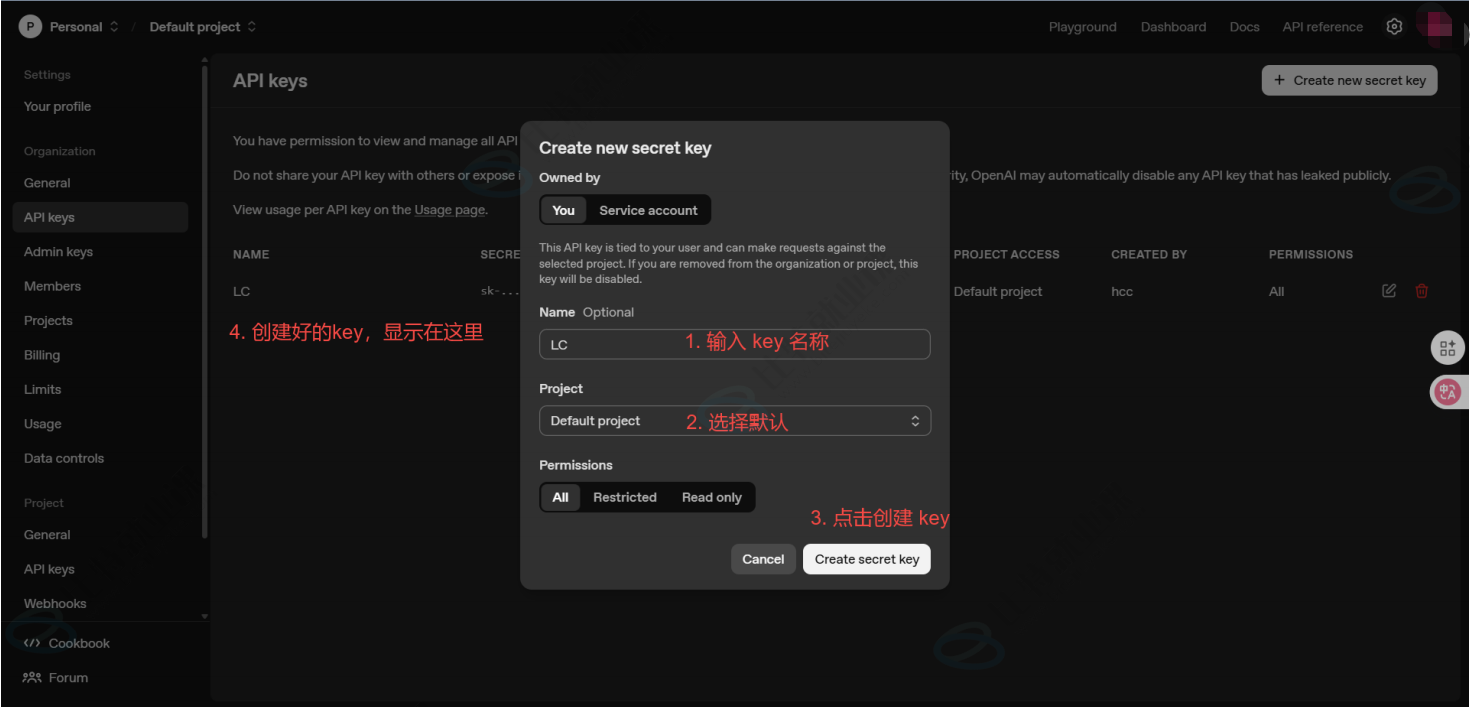Click the CREATED BY column header
Viewport: 1470px width, 707px height.
pos(1149,254)
